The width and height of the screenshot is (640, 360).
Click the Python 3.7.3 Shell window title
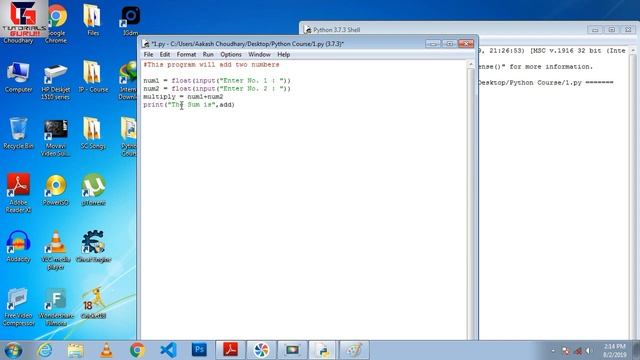coord(337,30)
